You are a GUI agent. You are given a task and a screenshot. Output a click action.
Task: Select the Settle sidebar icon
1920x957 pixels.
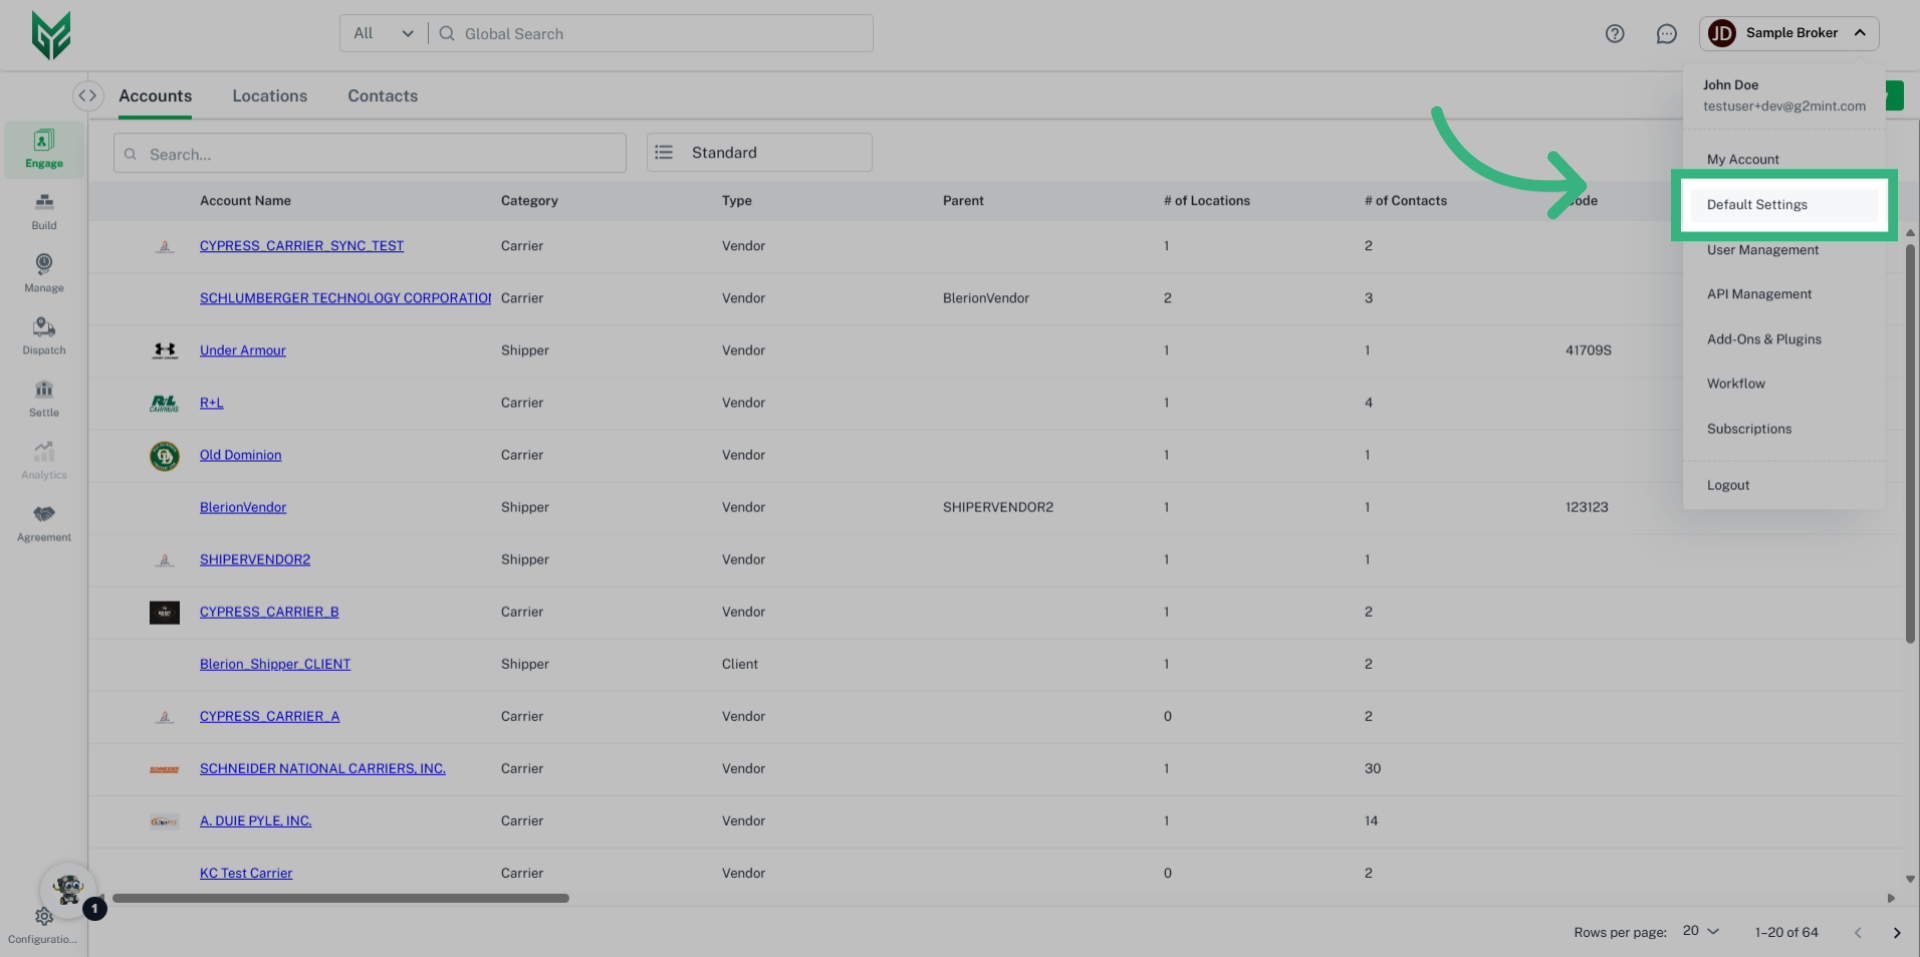click(x=43, y=397)
